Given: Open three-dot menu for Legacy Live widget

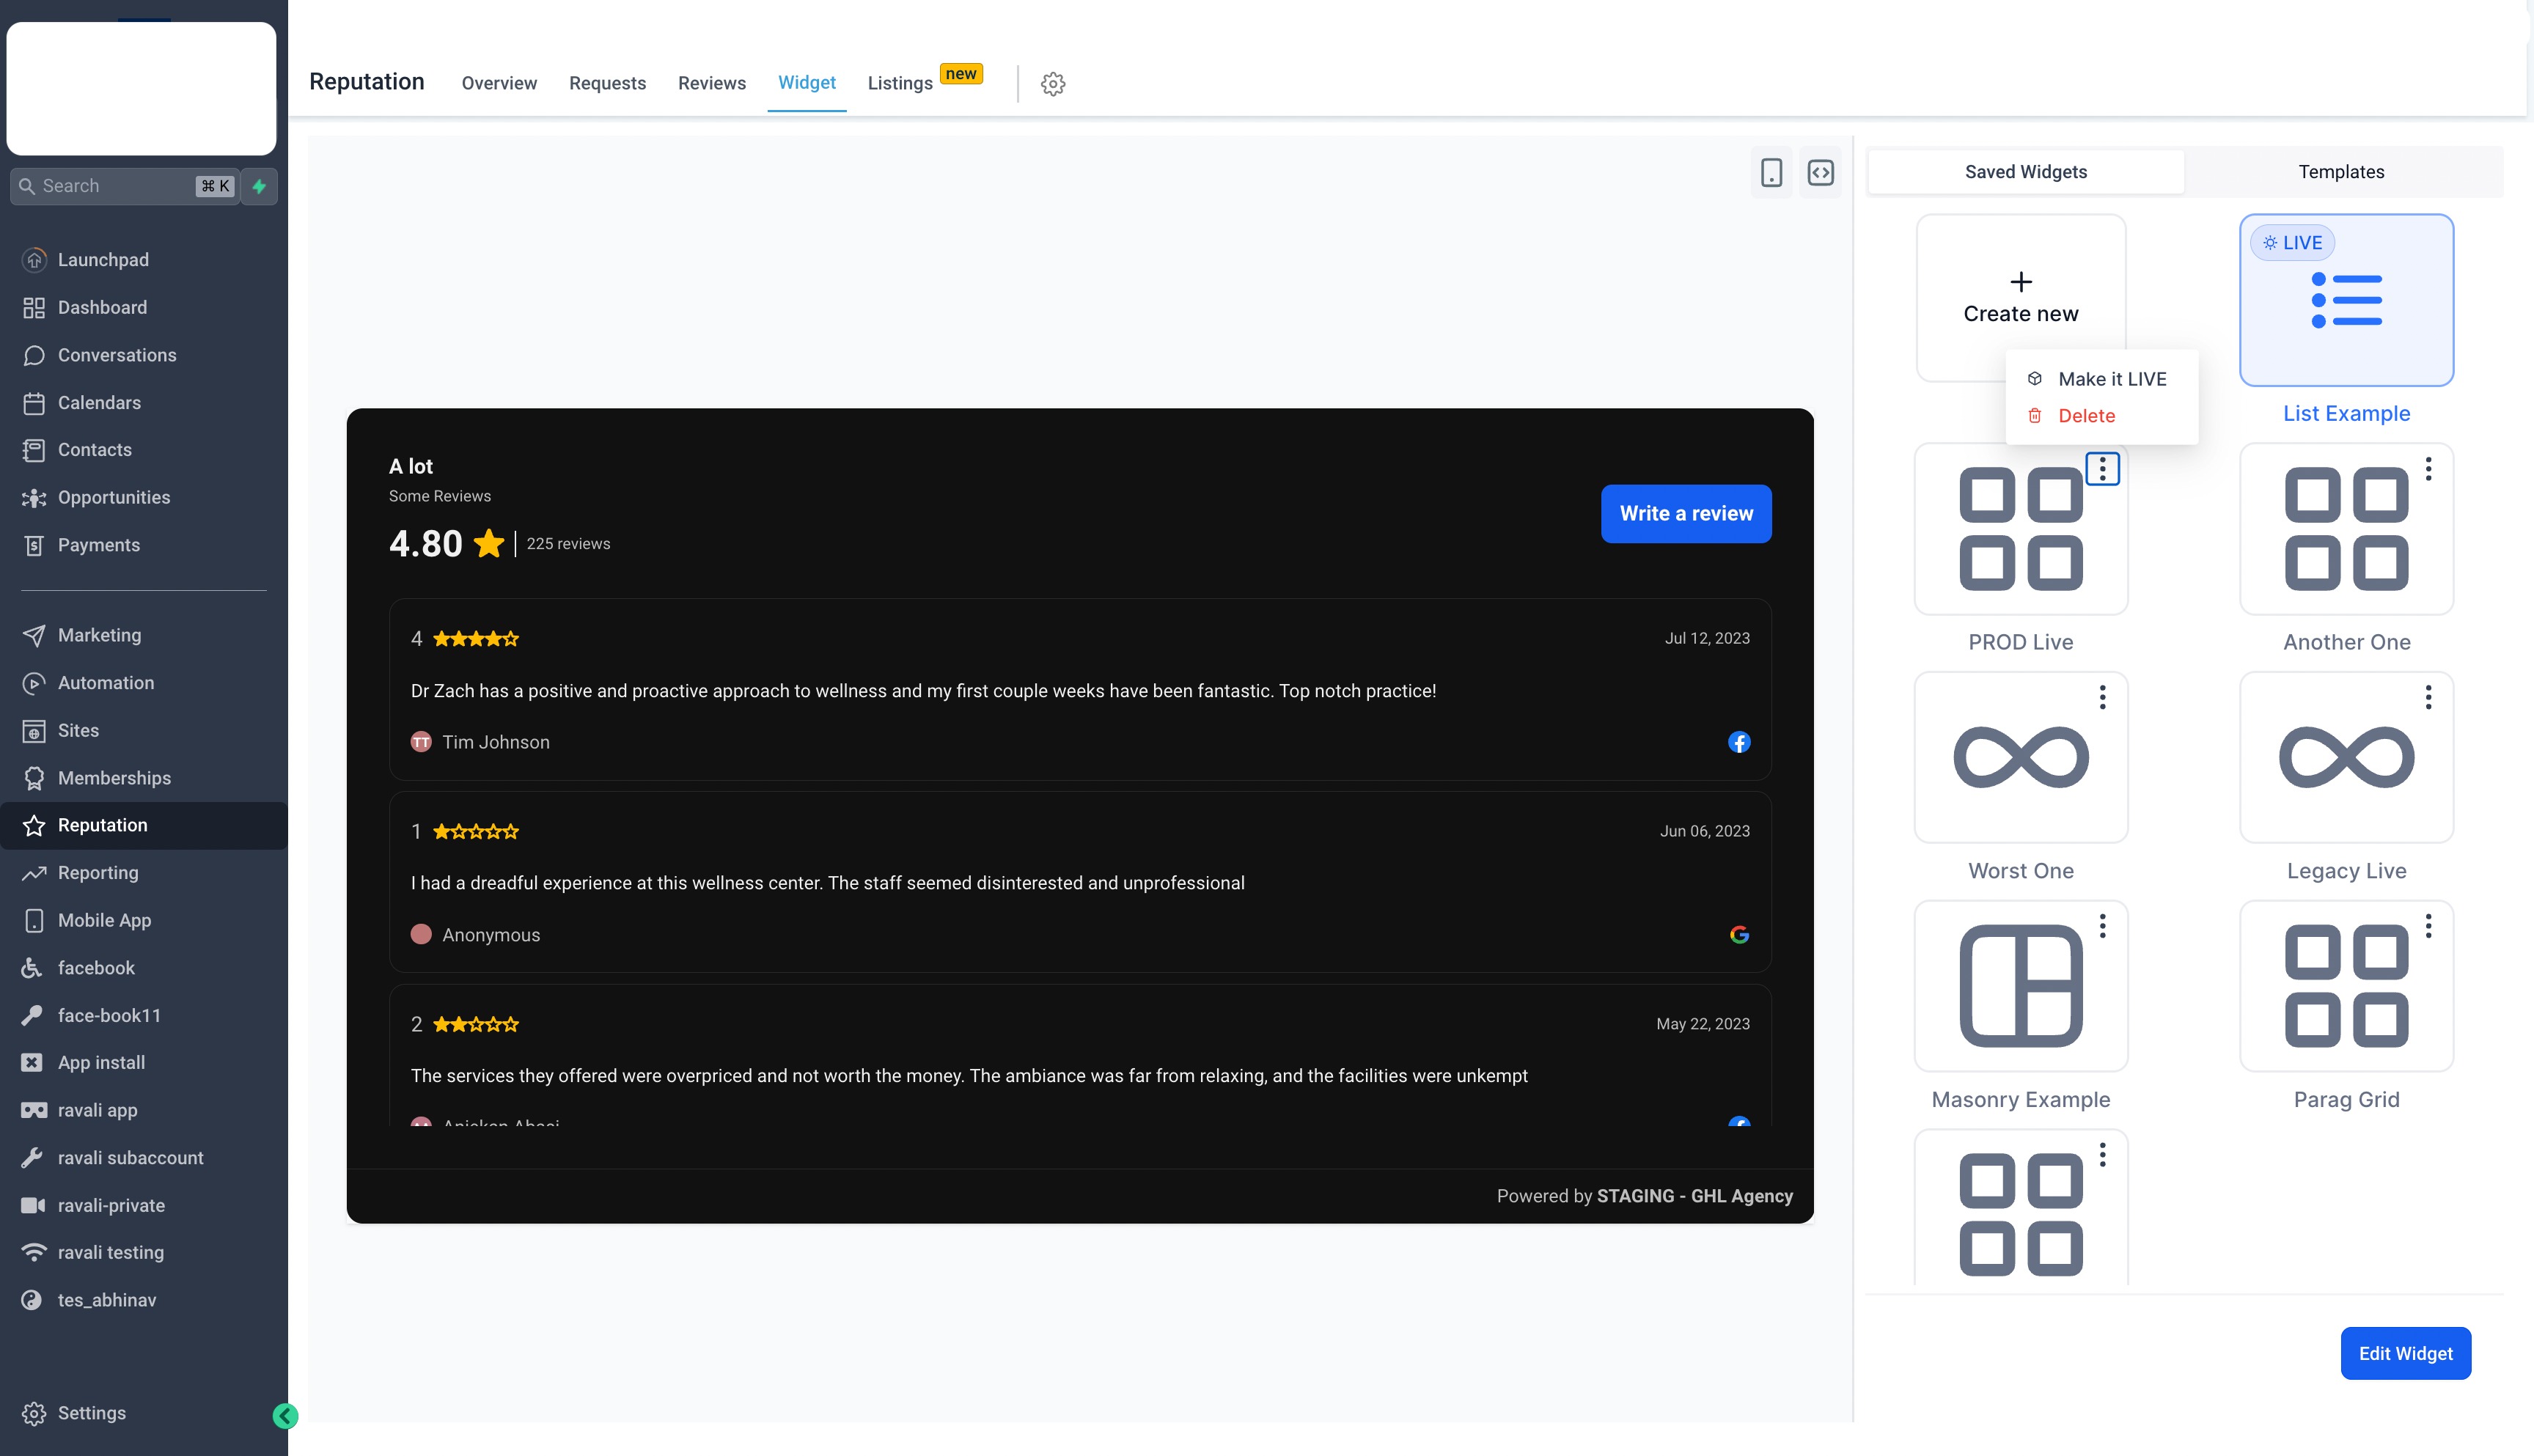Looking at the screenshot, I should coord(2428,697).
